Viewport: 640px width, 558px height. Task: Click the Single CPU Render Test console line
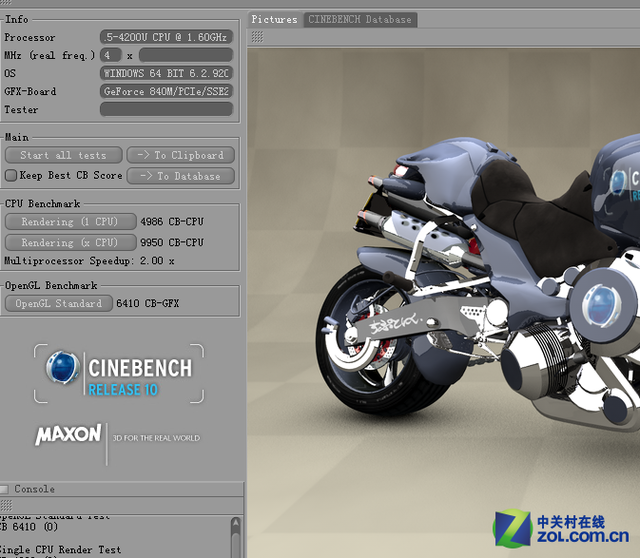60,549
